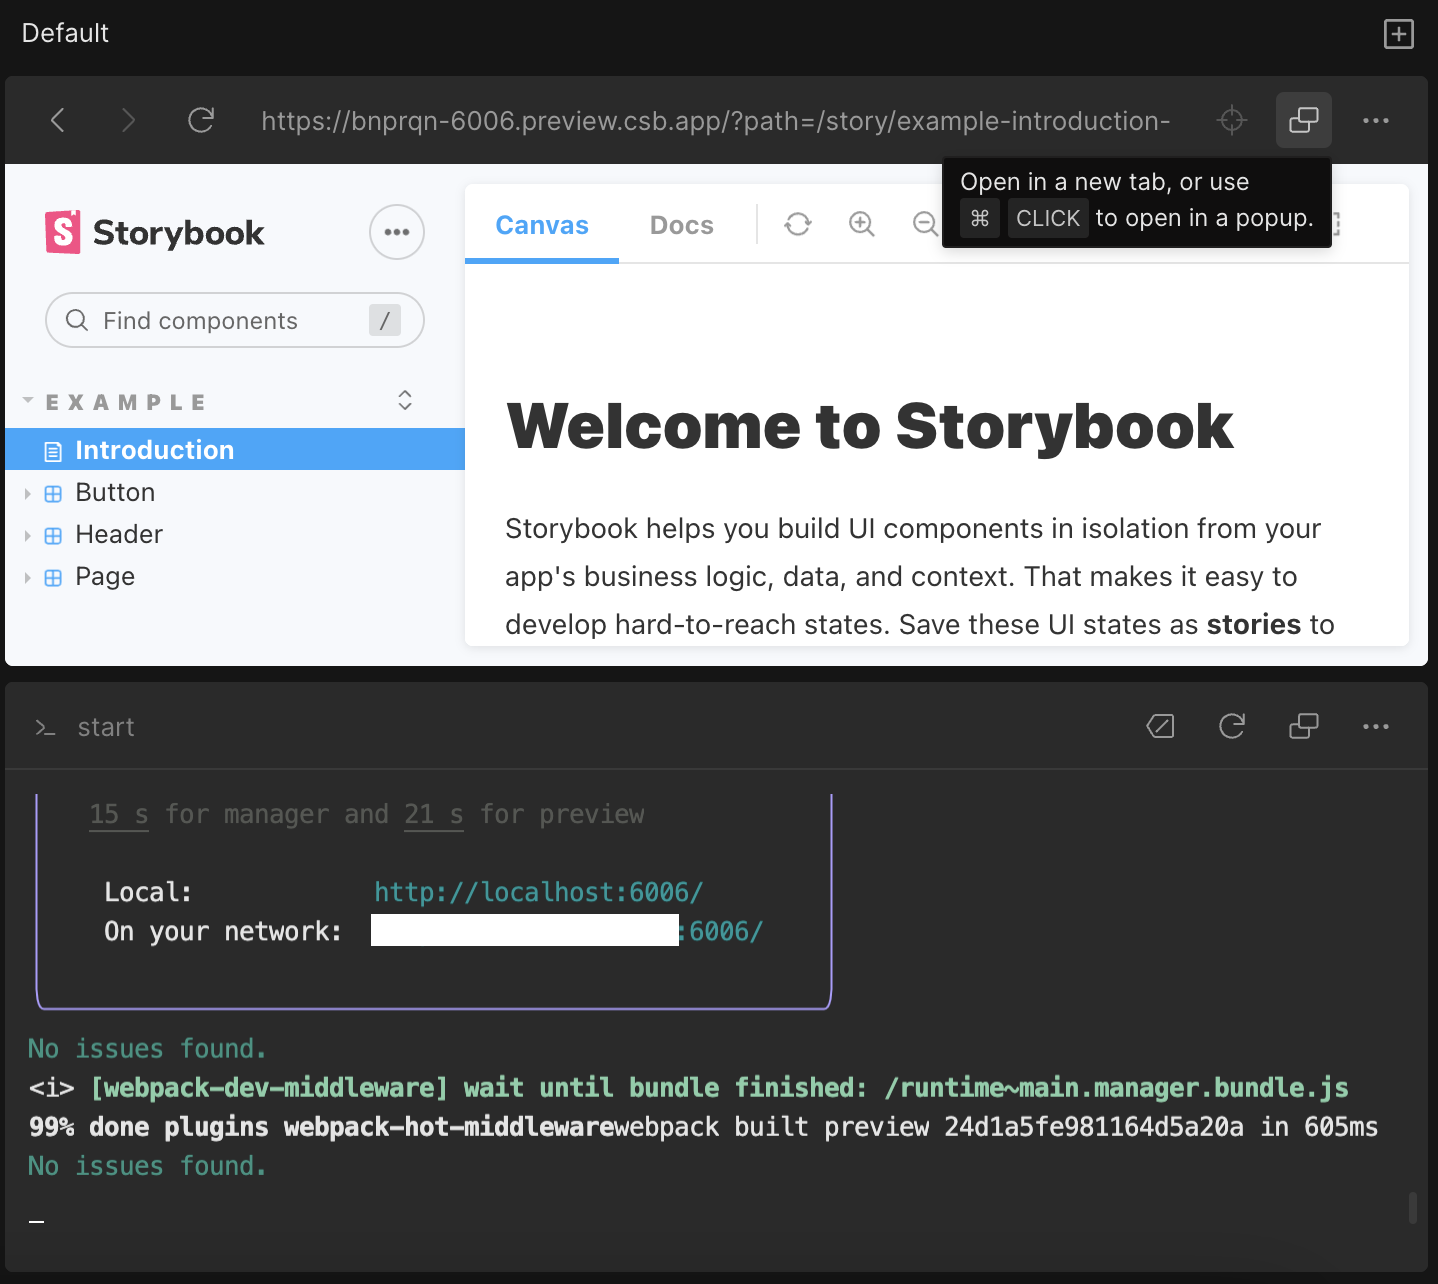Remount the component with refresh icon
Viewport: 1438px width, 1284px height.
coord(798,224)
